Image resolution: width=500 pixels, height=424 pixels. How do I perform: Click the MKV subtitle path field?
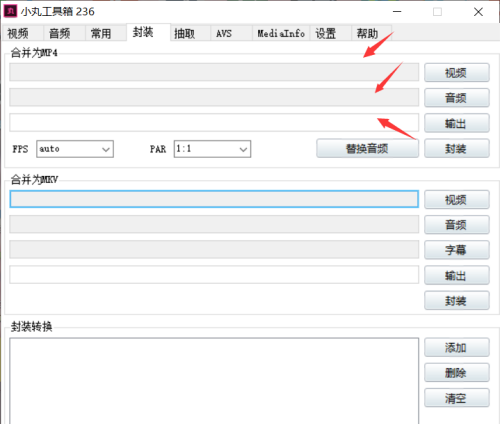[x=214, y=249]
